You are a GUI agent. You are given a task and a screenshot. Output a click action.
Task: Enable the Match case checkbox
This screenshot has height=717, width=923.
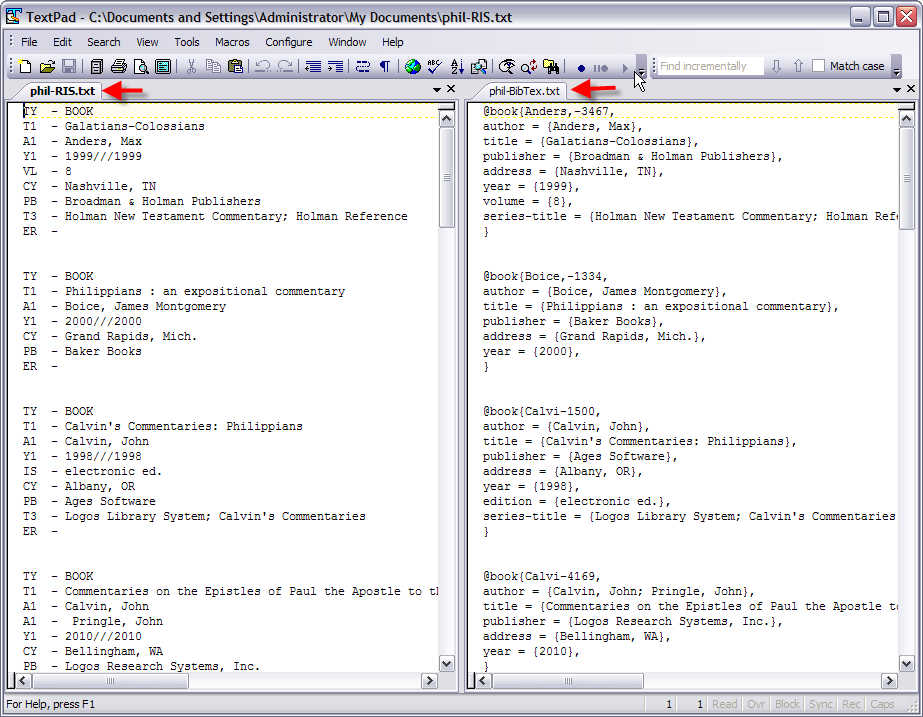(x=818, y=66)
